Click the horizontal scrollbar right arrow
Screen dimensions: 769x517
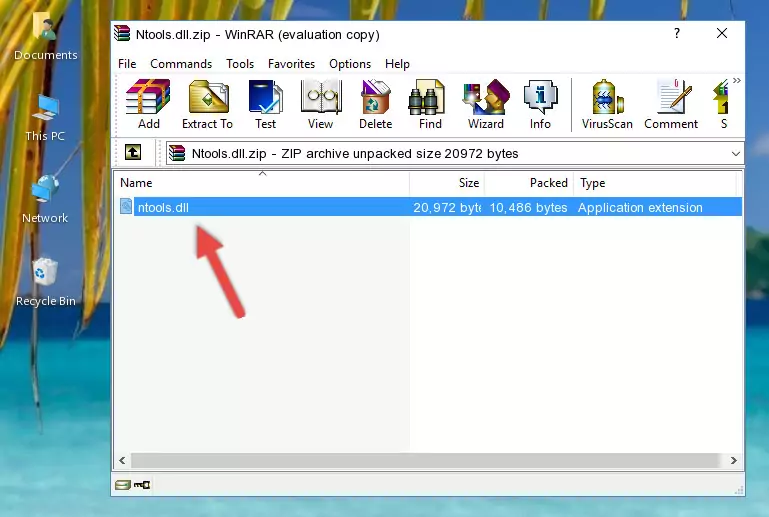733,460
